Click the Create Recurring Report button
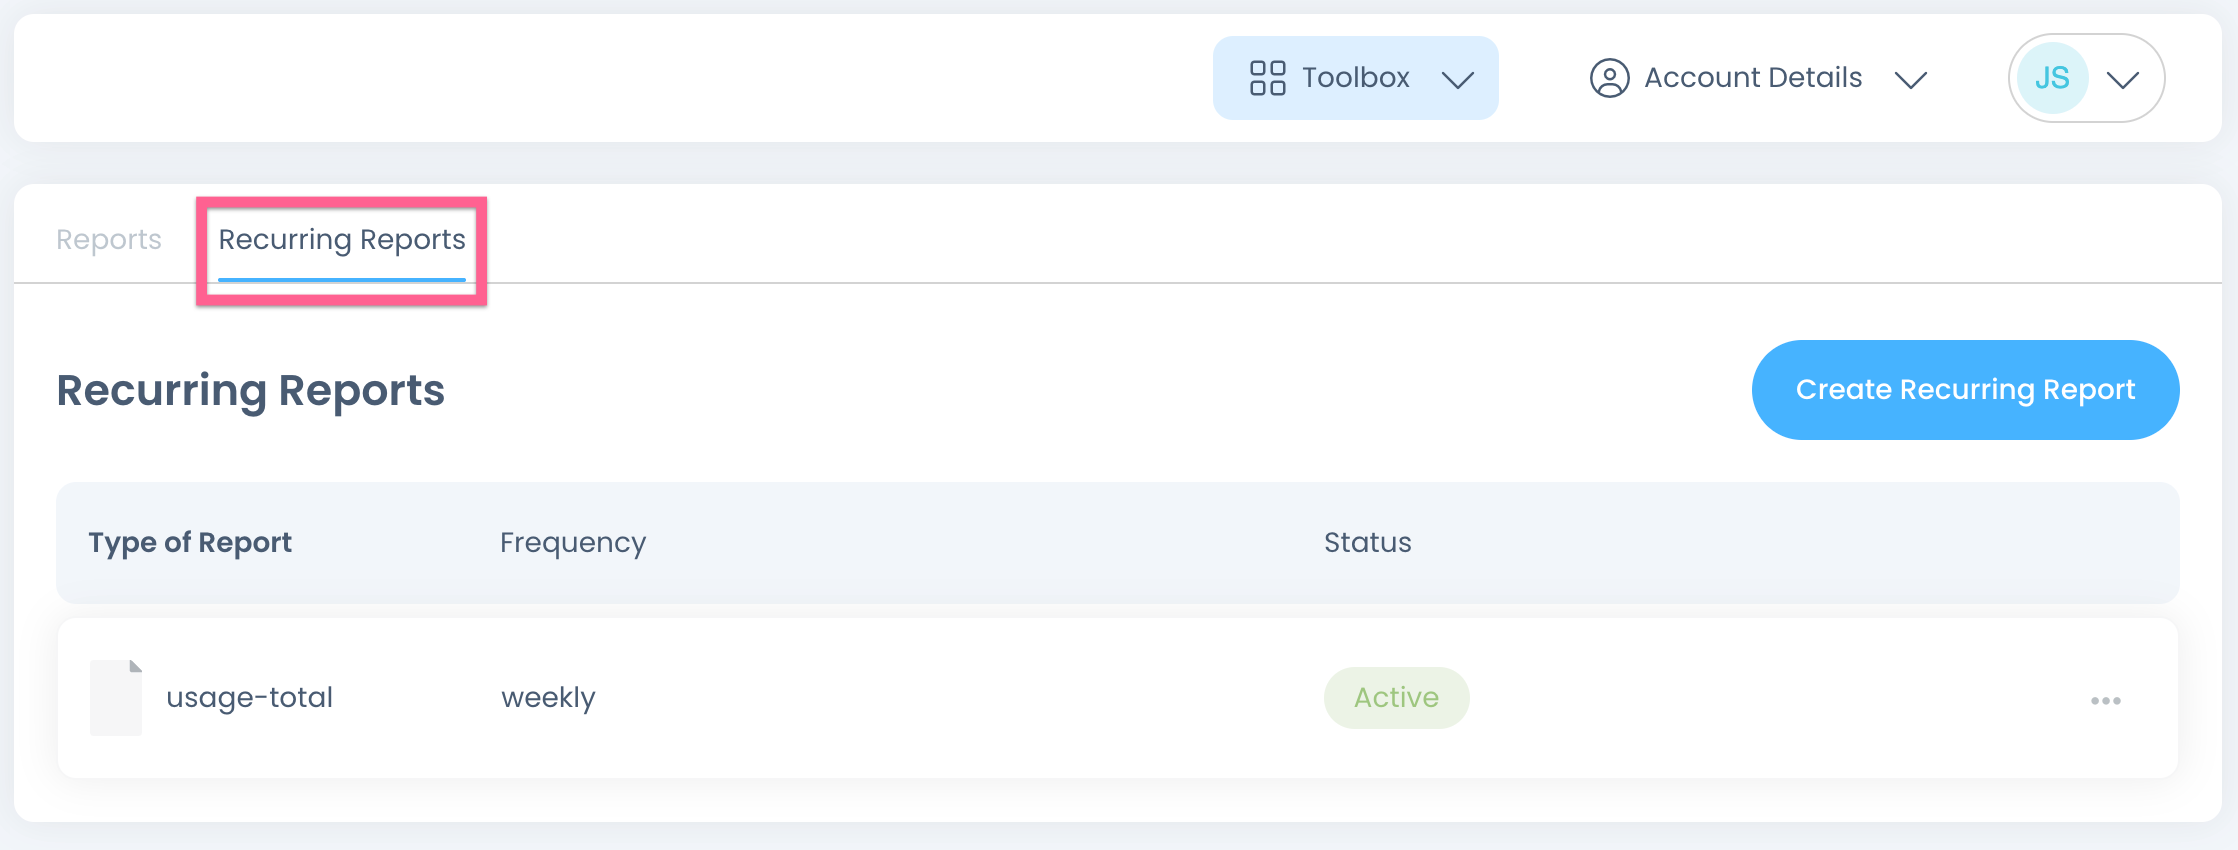 [1965, 390]
